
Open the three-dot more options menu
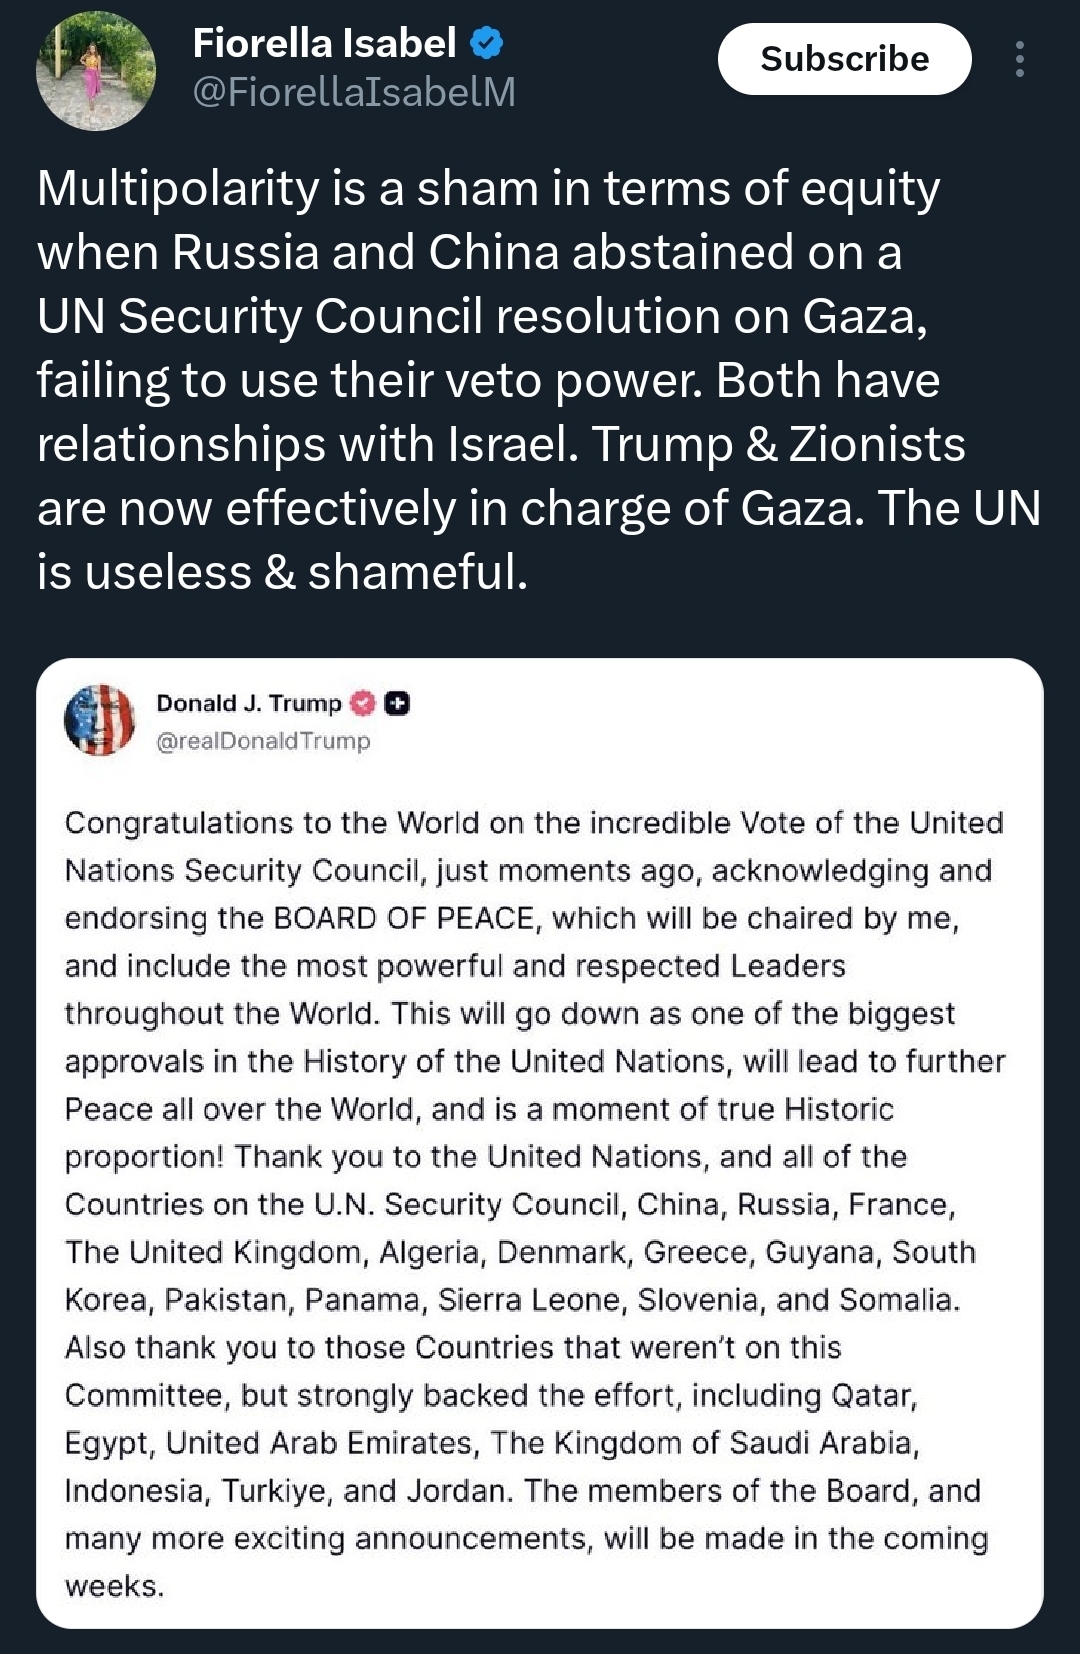[x=1019, y=59]
